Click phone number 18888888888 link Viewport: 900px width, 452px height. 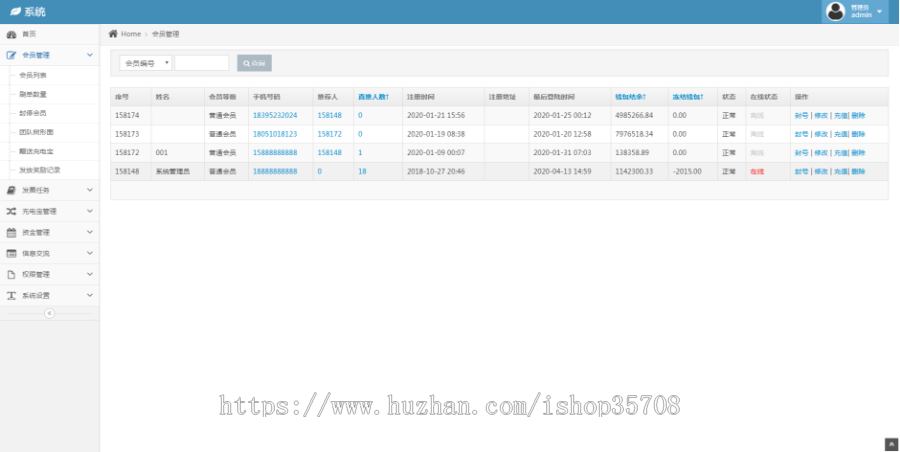point(275,172)
